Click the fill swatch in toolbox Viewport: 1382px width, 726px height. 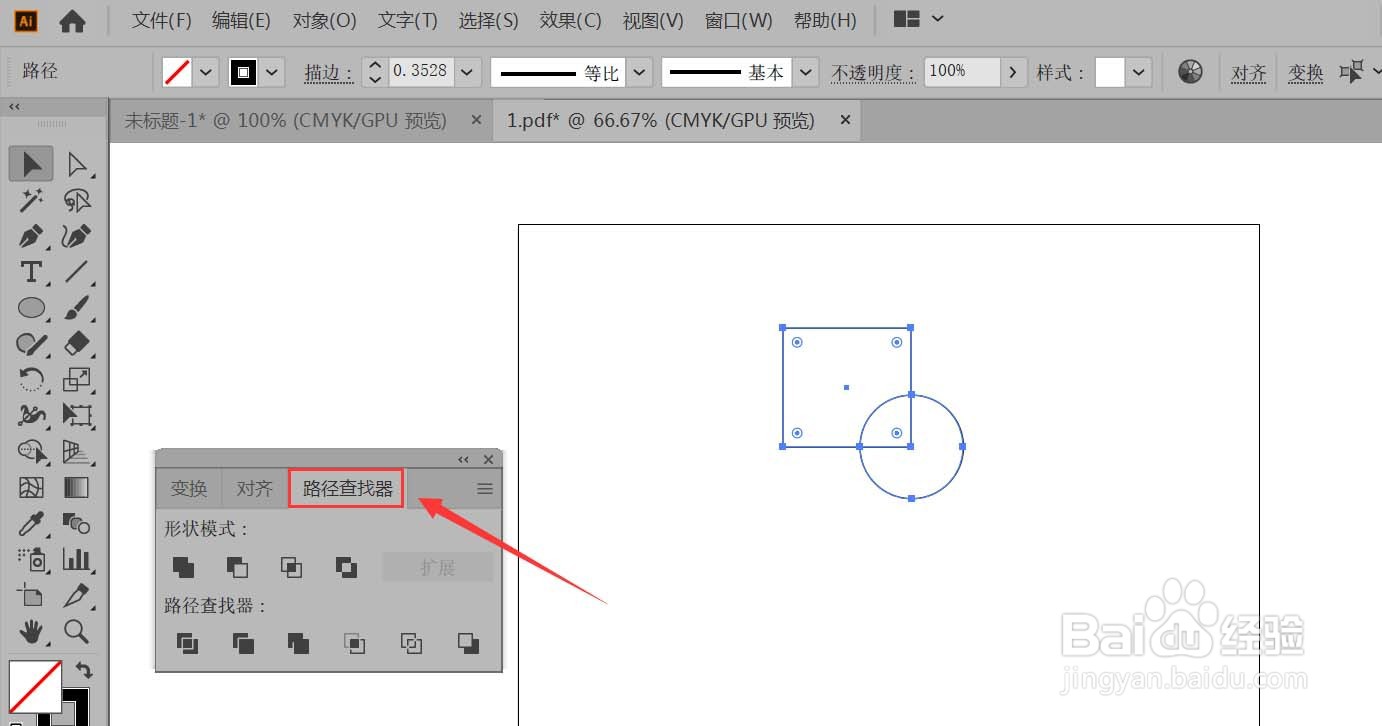(35, 686)
